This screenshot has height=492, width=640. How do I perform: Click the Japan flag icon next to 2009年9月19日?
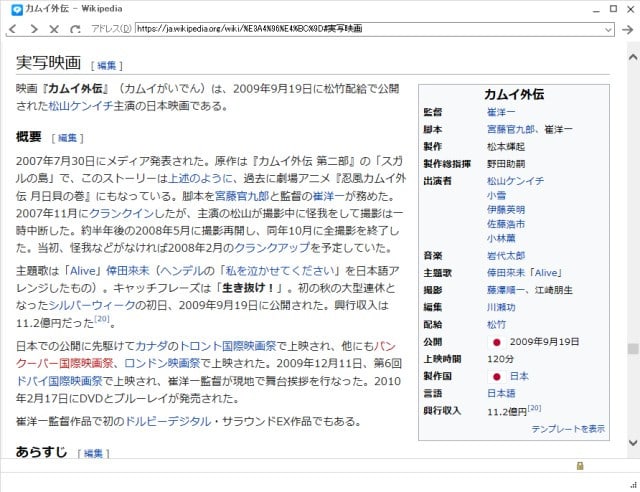[x=496, y=342]
